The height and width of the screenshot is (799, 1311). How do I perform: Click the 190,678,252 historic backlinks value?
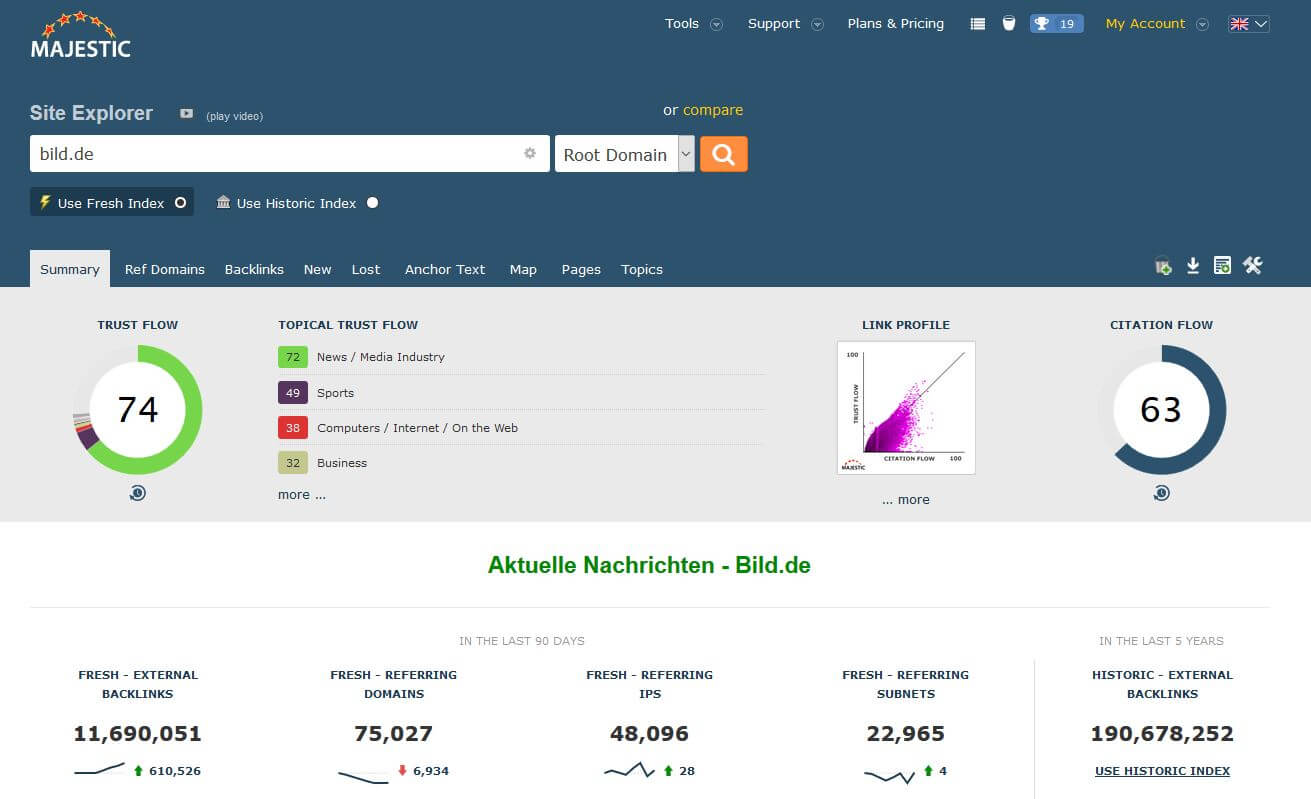pos(1162,733)
